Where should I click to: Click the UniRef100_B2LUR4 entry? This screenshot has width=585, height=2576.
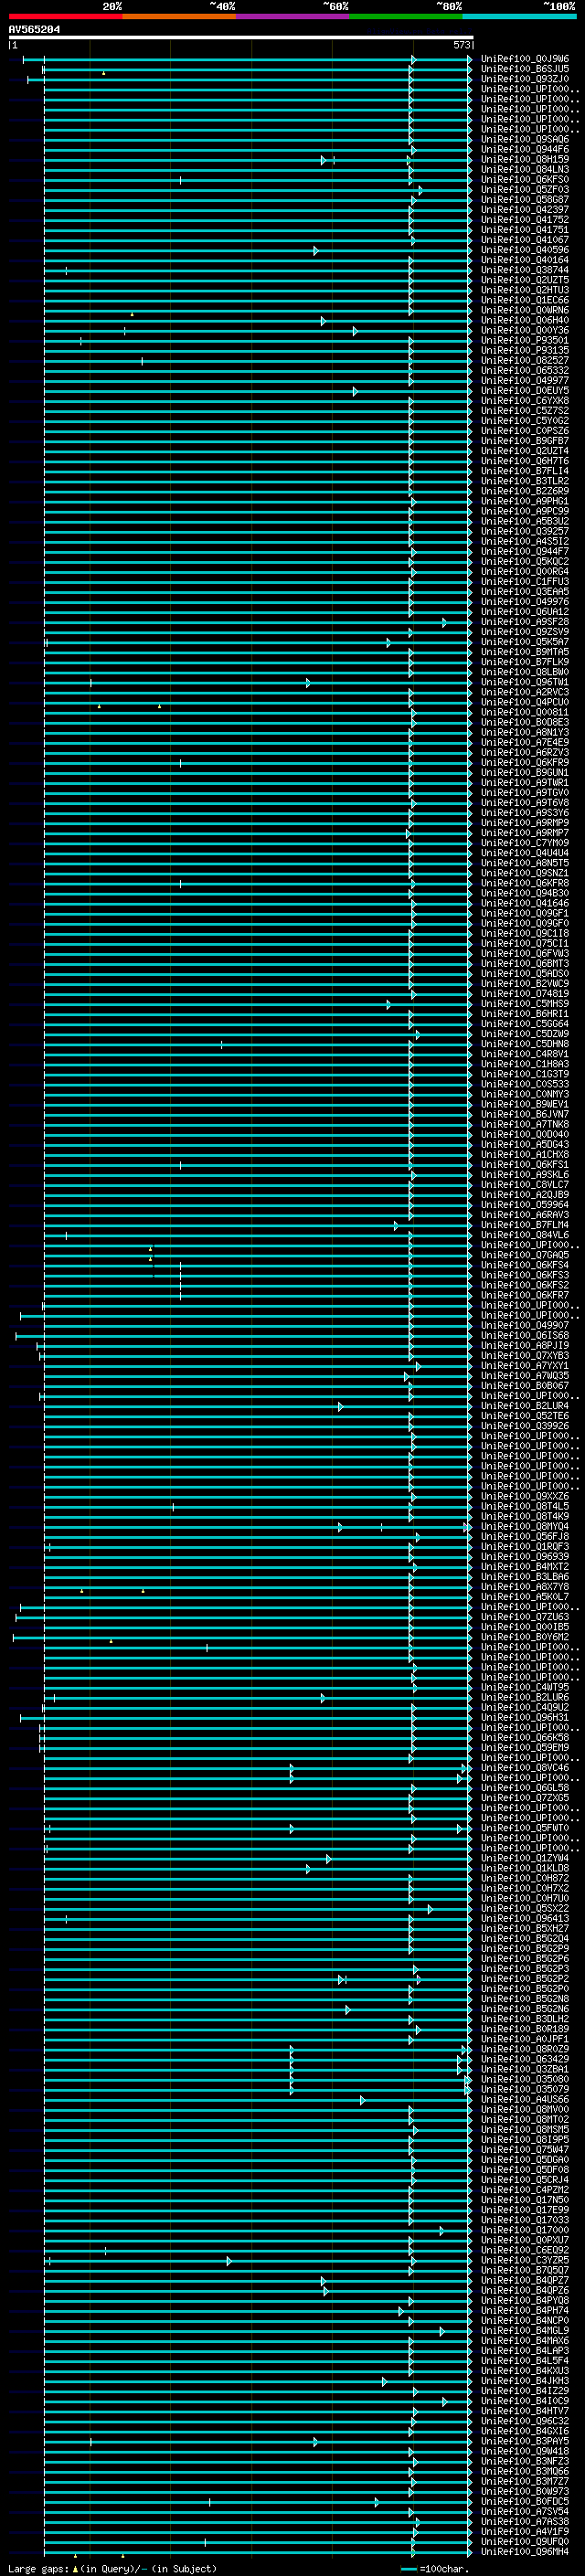click(x=525, y=1405)
